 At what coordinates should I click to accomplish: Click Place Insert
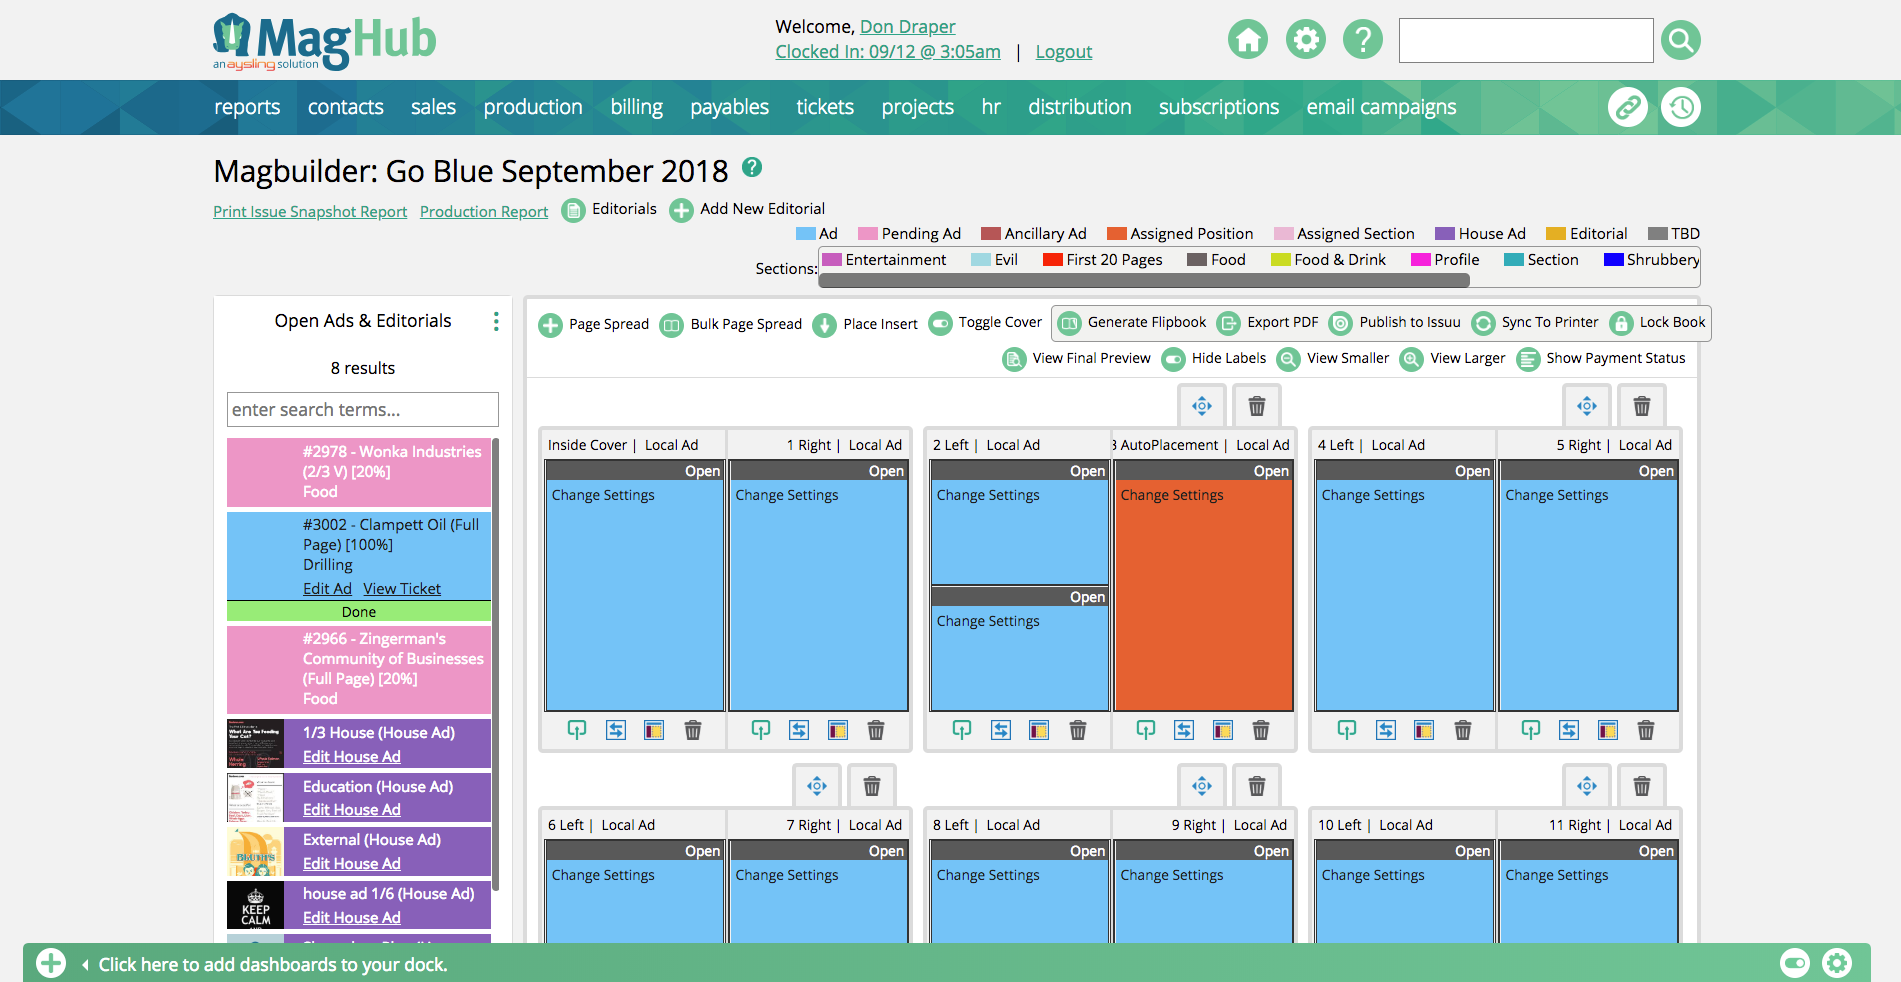click(x=865, y=325)
